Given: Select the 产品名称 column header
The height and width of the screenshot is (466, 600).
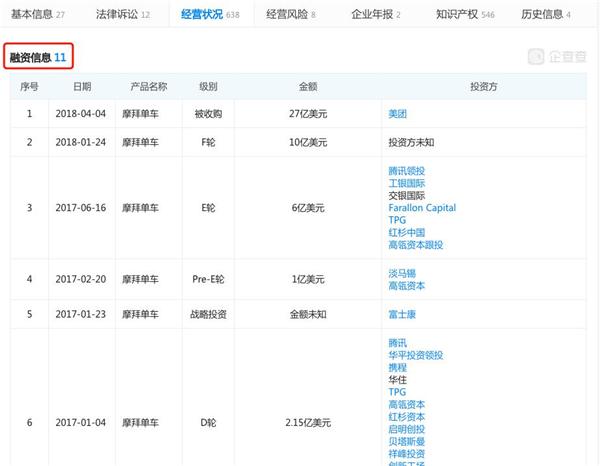Looking at the screenshot, I should coord(149,86).
